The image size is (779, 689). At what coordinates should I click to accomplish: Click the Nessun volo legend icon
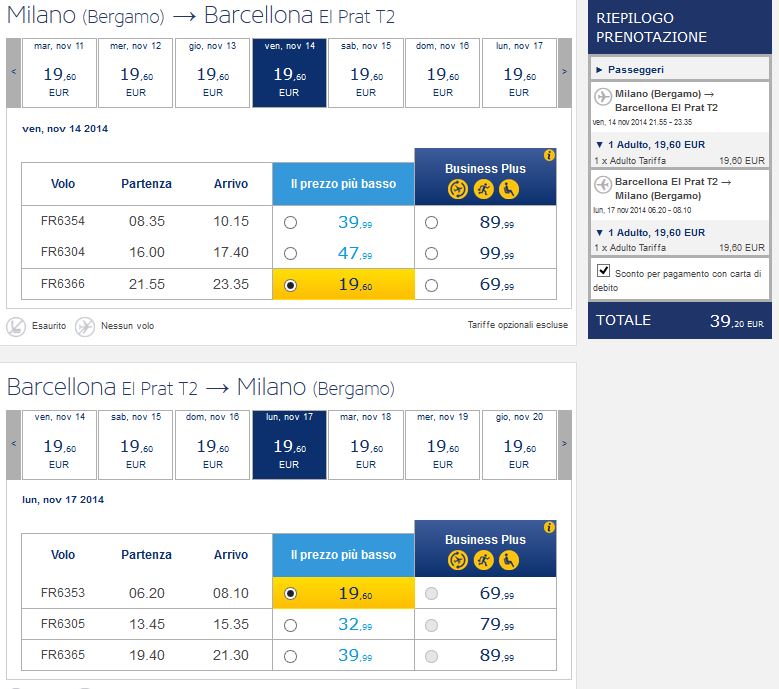(85, 326)
